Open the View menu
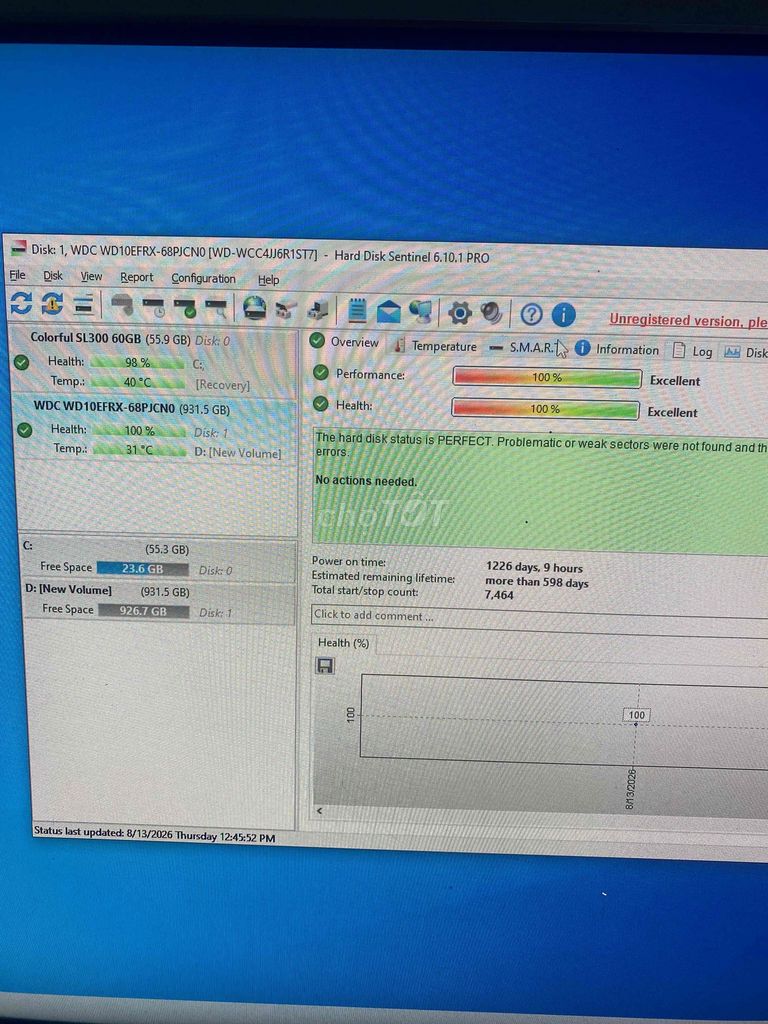The height and width of the screenshot is (1024, 768). 91,276
